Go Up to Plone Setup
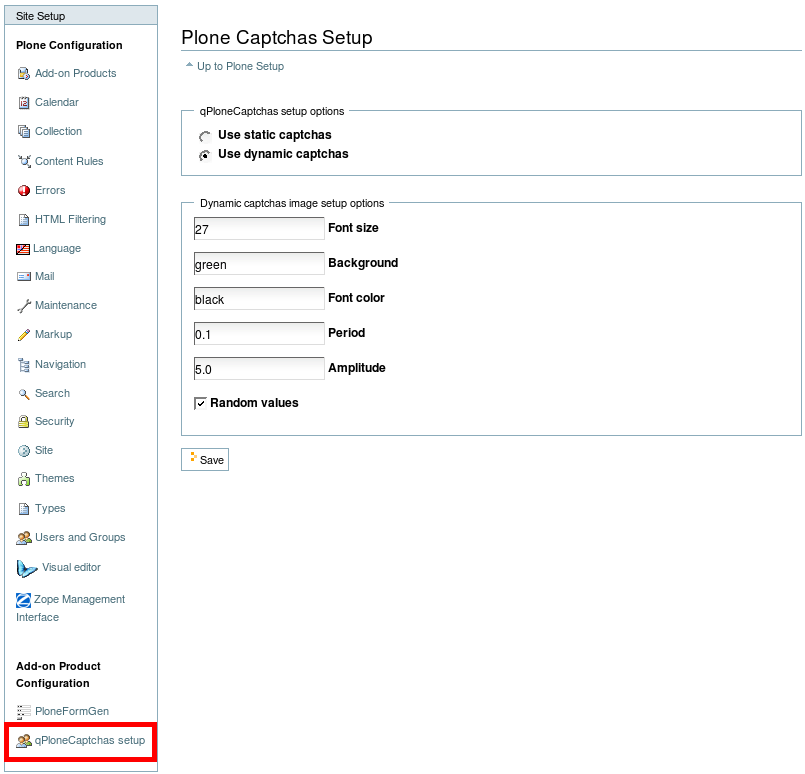 click(240, 66)
